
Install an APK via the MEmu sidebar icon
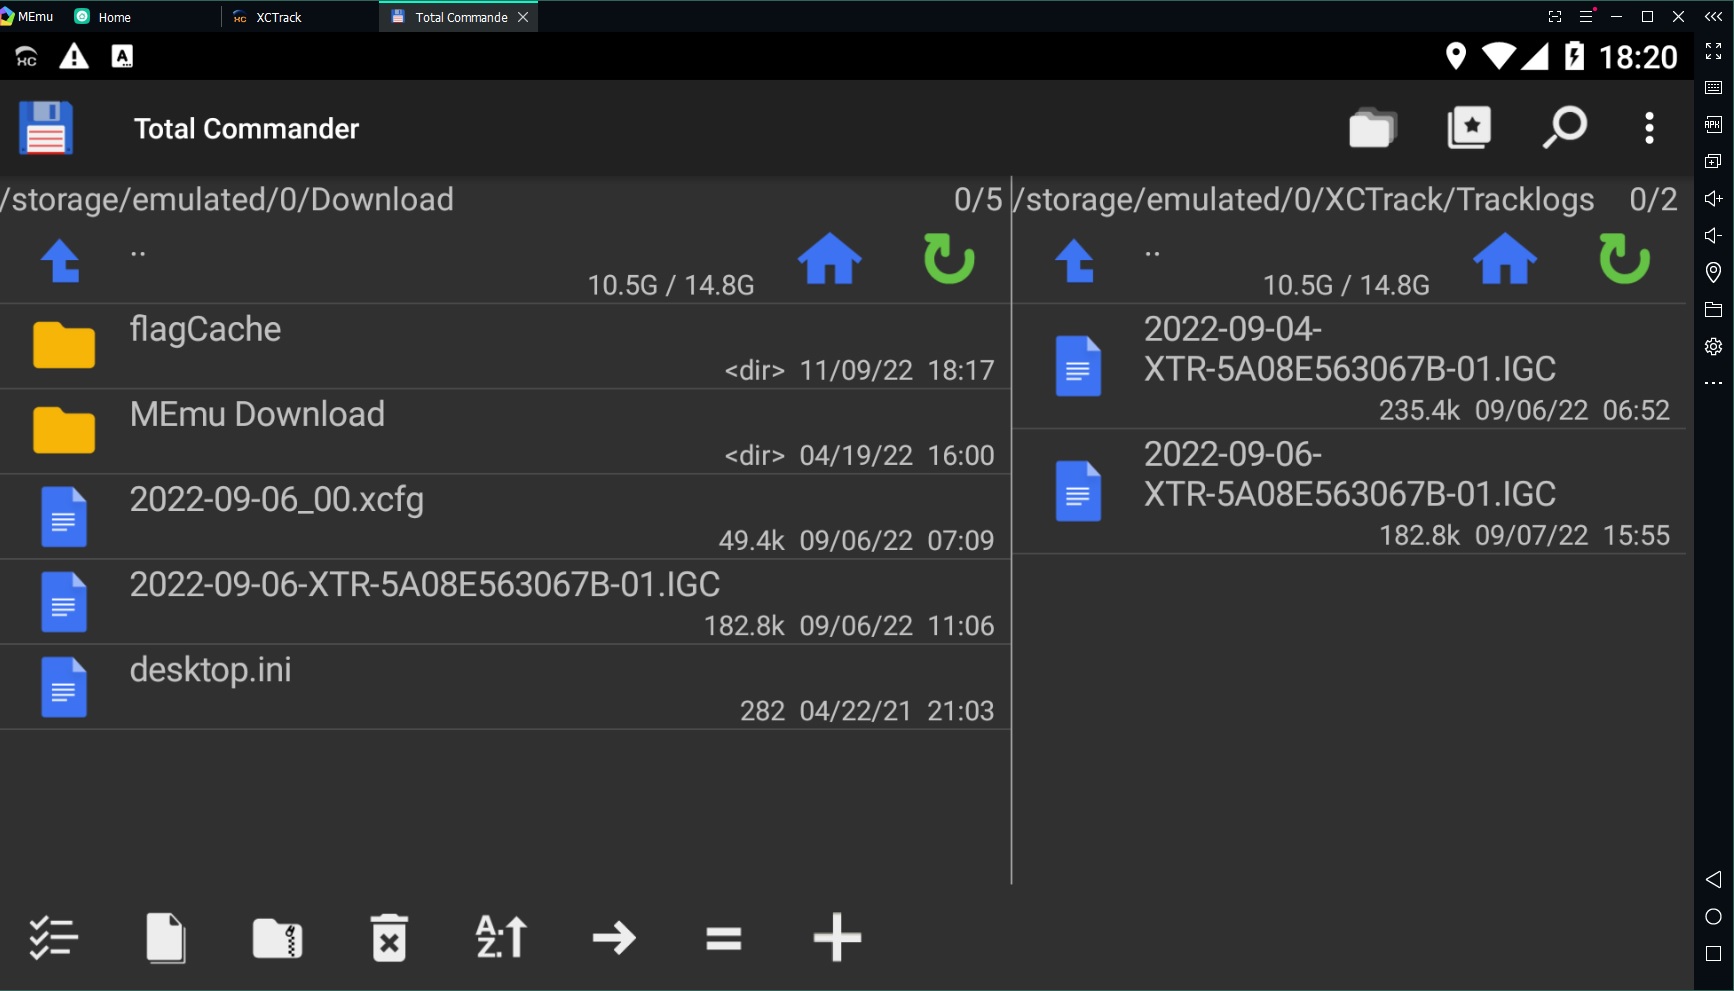pos(1713,124)
